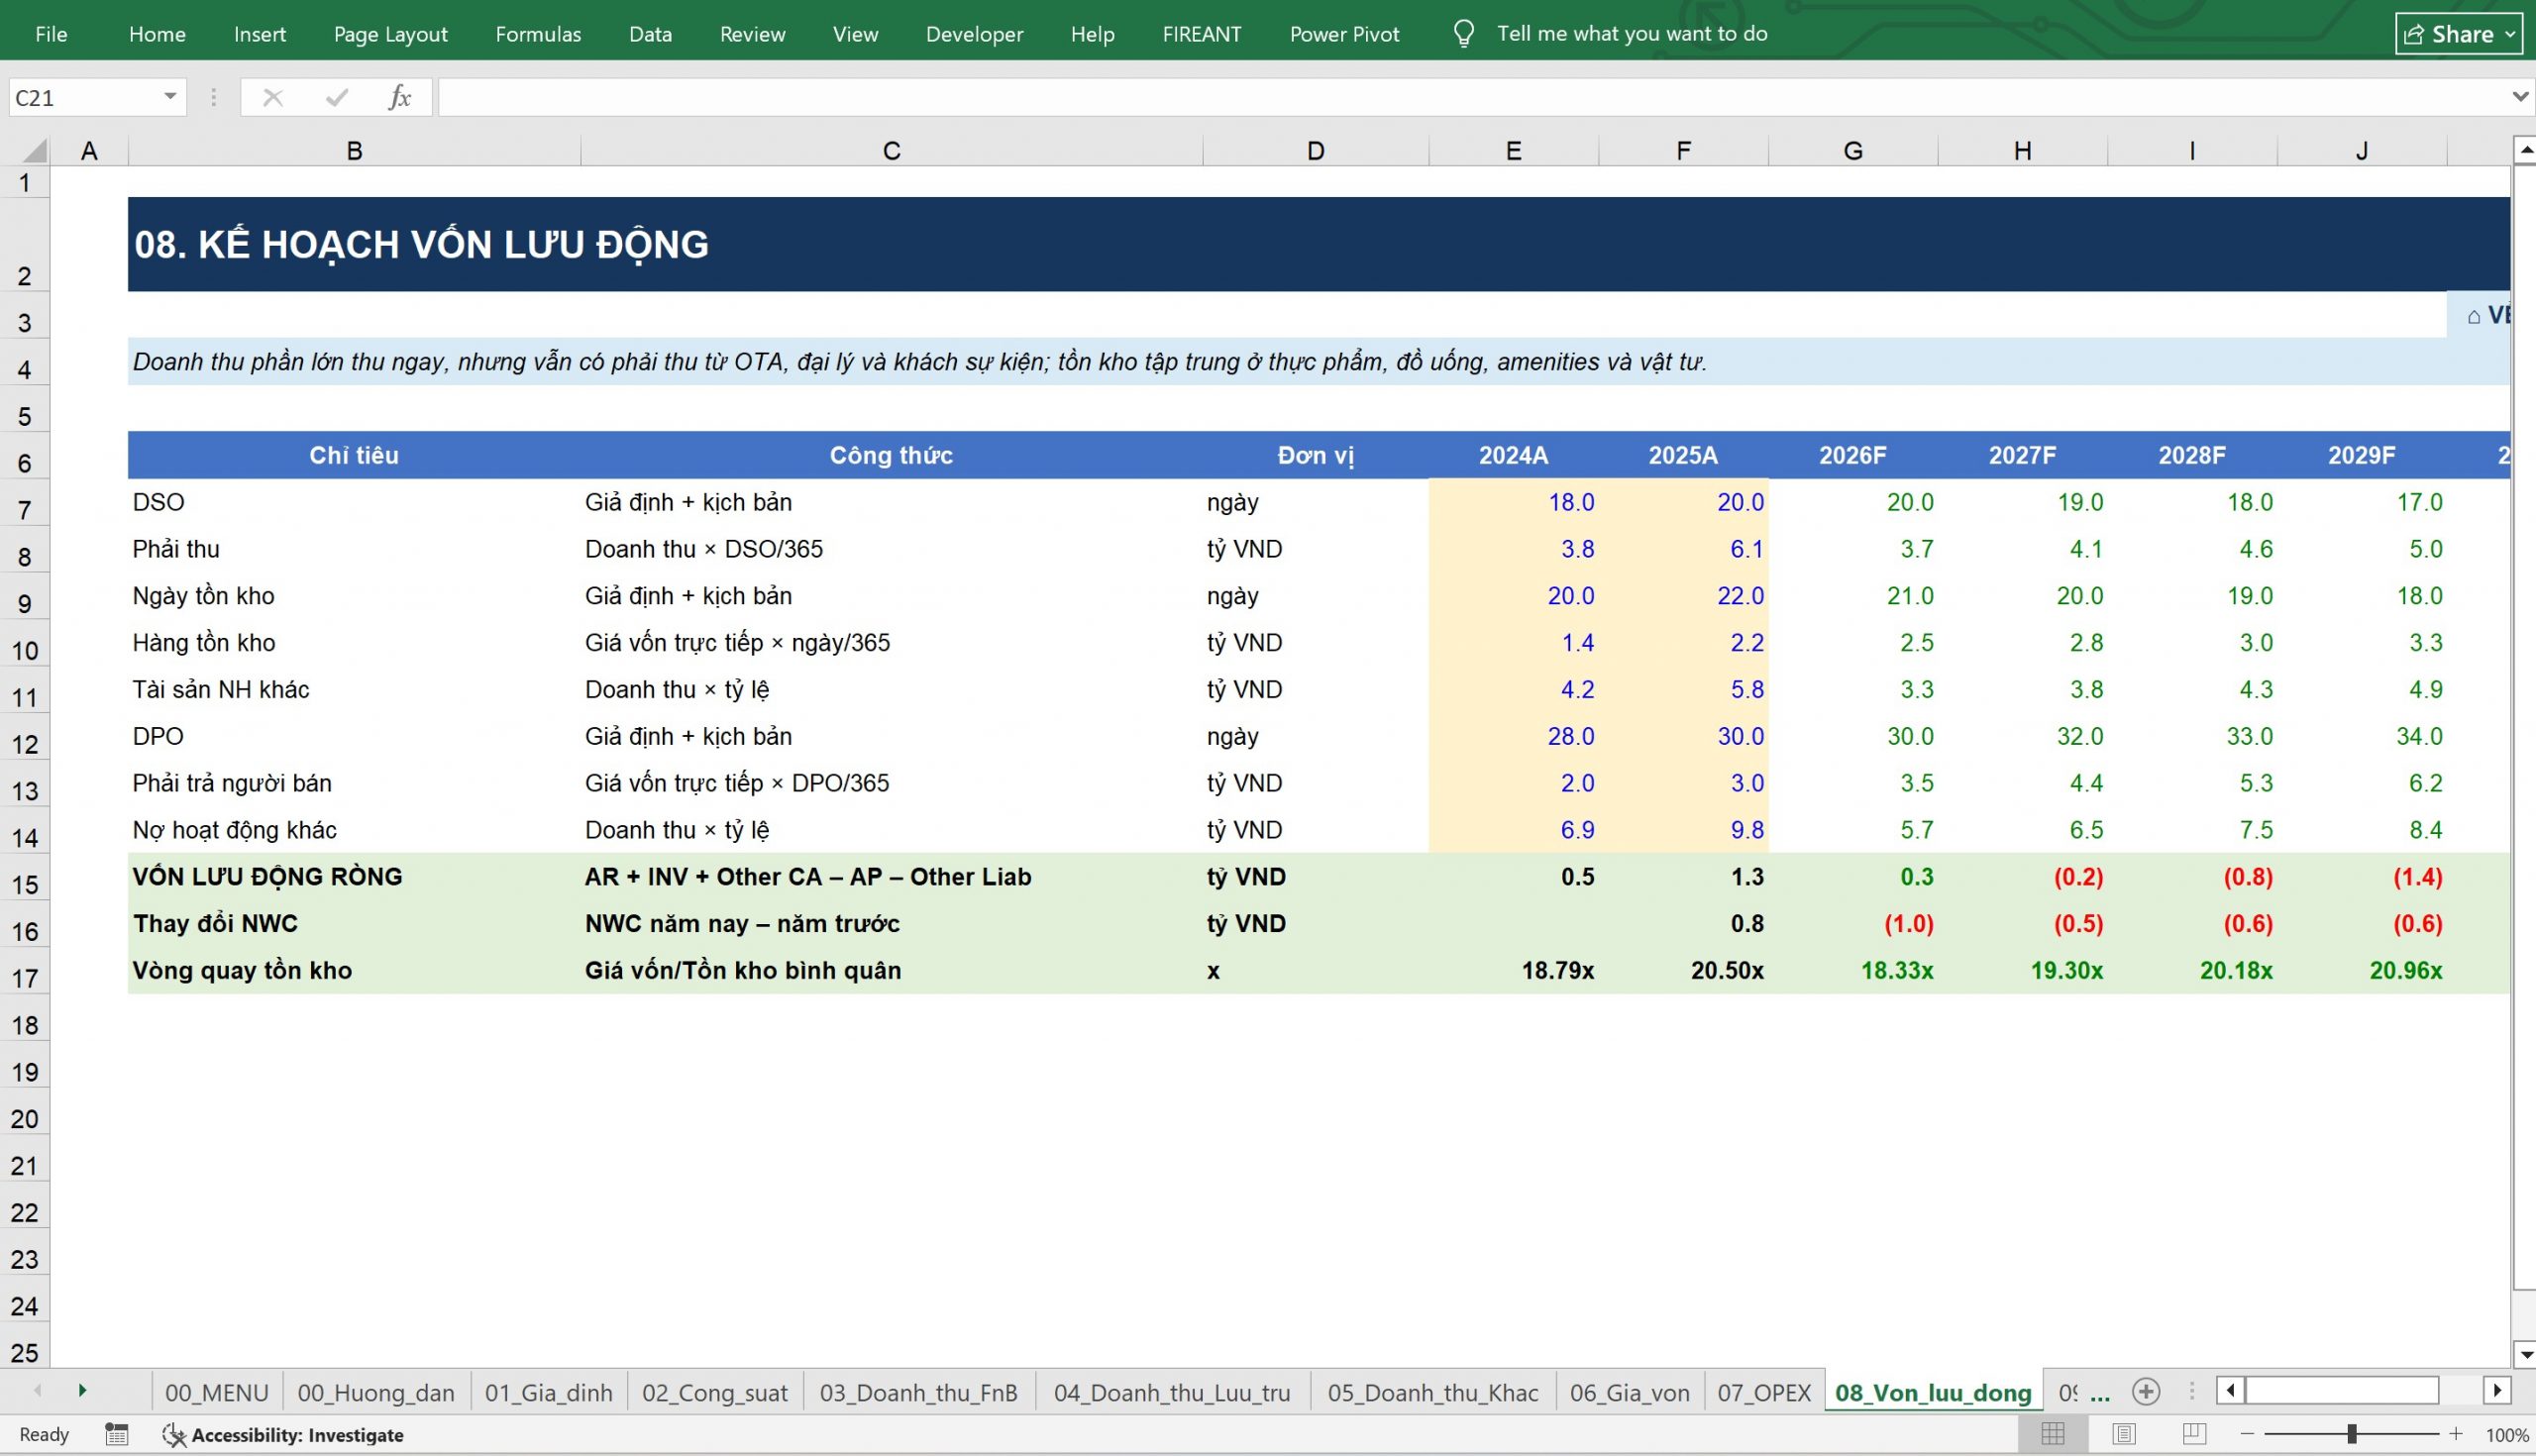Click the zoom slider handle
2536x1456 pixels.
click(2351, 1434)
